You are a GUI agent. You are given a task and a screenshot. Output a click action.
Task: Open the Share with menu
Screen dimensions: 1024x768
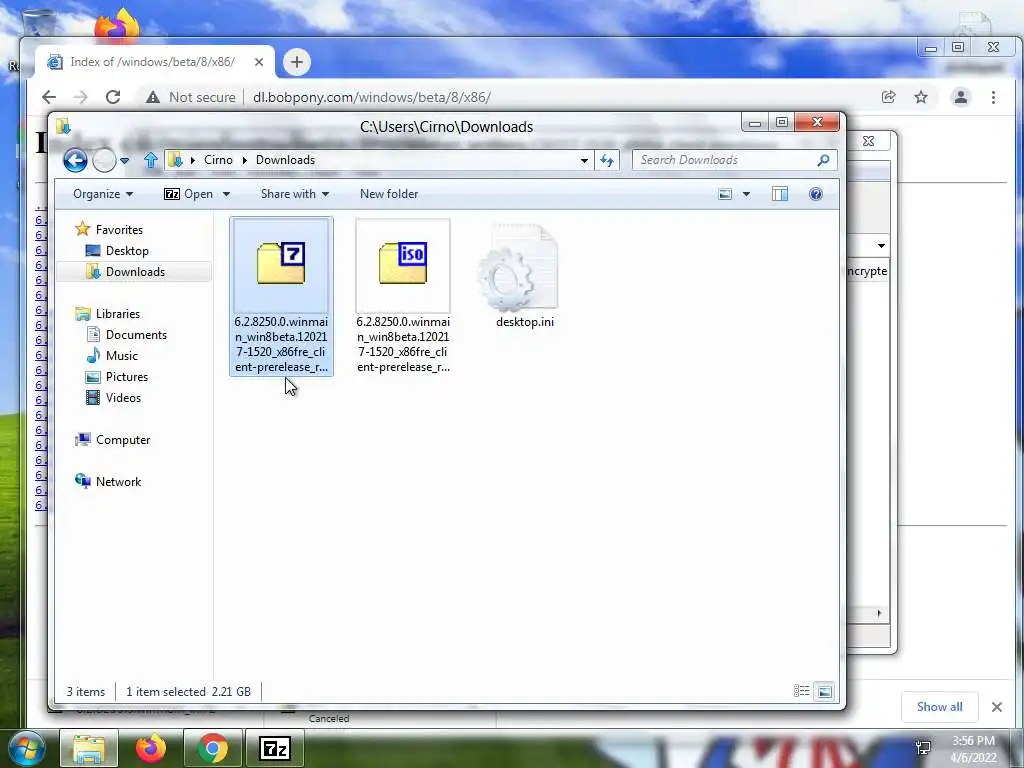coord(295,194)
